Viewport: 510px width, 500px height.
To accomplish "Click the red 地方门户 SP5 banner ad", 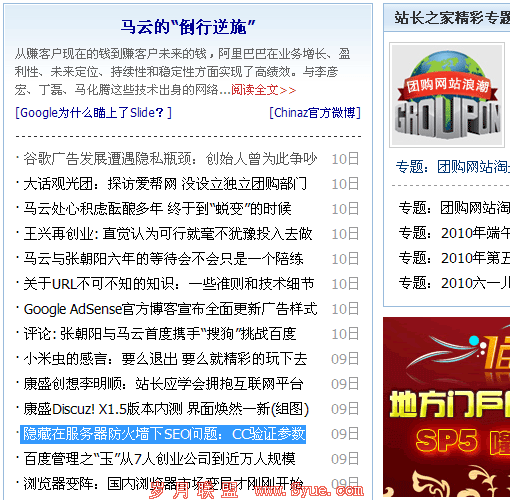I will pos(447,407).
